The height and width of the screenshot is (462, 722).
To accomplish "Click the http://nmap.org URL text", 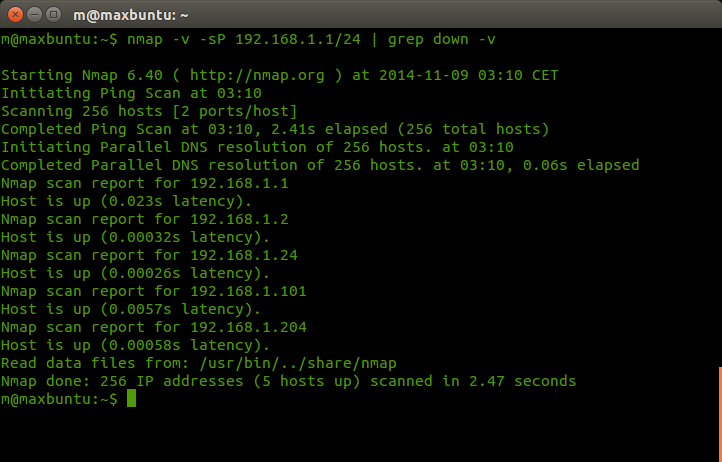I will pyautogui.click(x=257, y=75).
